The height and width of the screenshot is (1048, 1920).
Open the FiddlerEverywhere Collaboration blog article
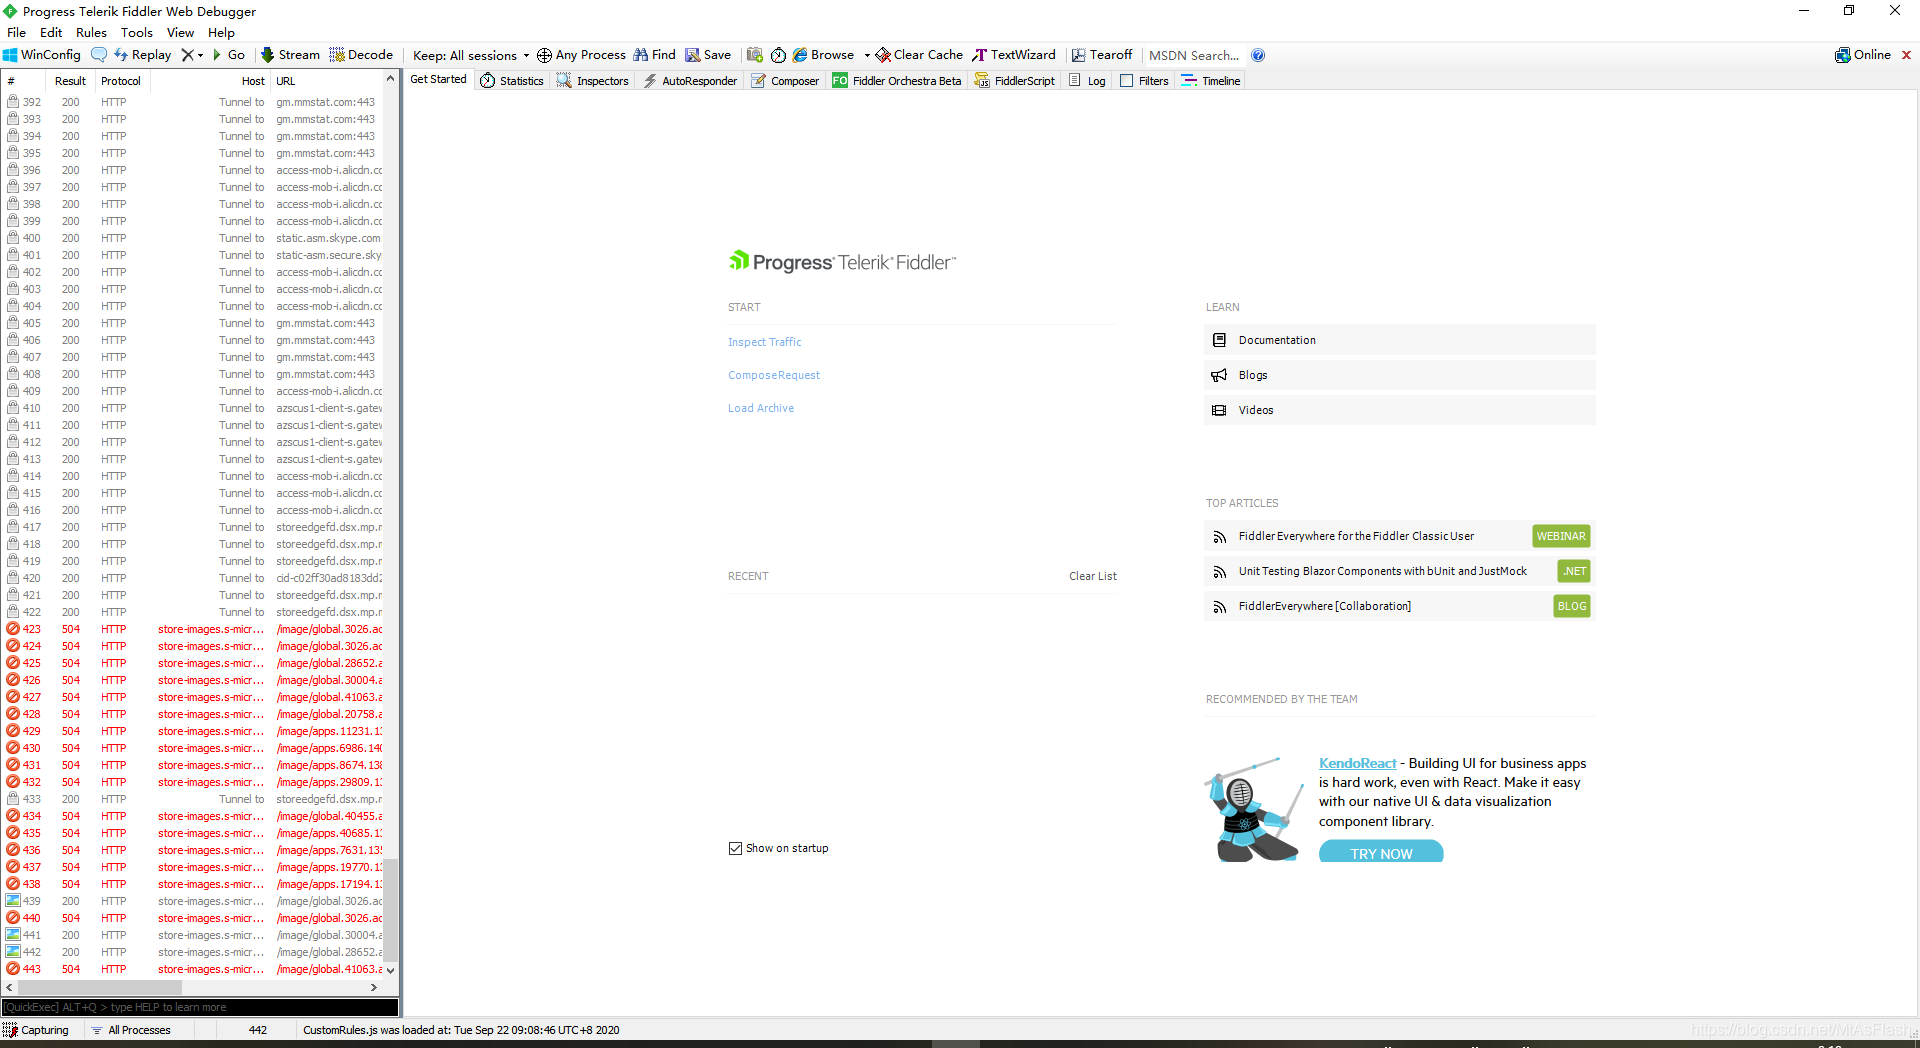point(1399,606)
